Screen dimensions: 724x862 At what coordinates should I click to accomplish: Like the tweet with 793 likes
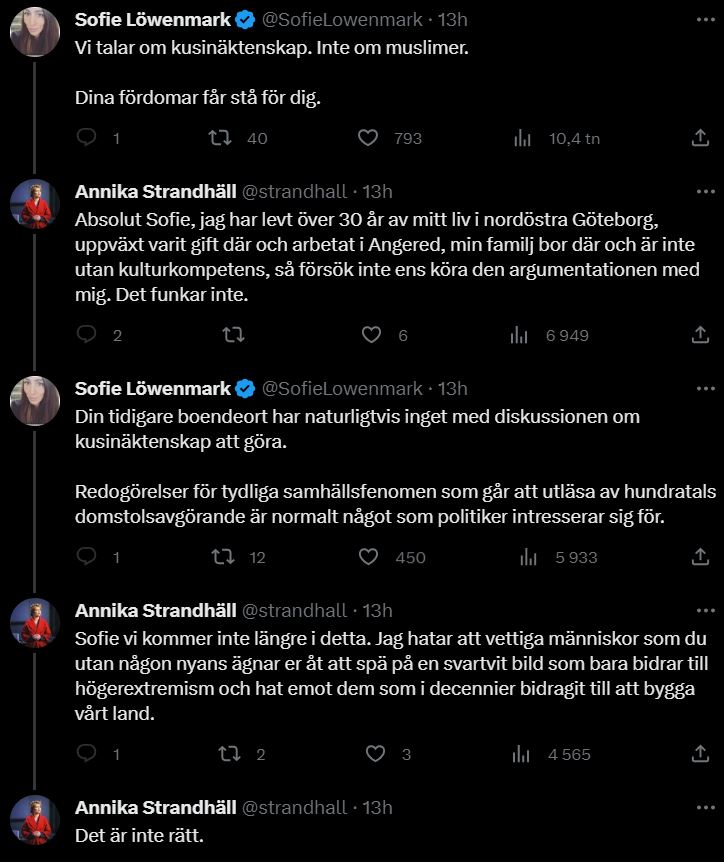[x=368, y=139]
